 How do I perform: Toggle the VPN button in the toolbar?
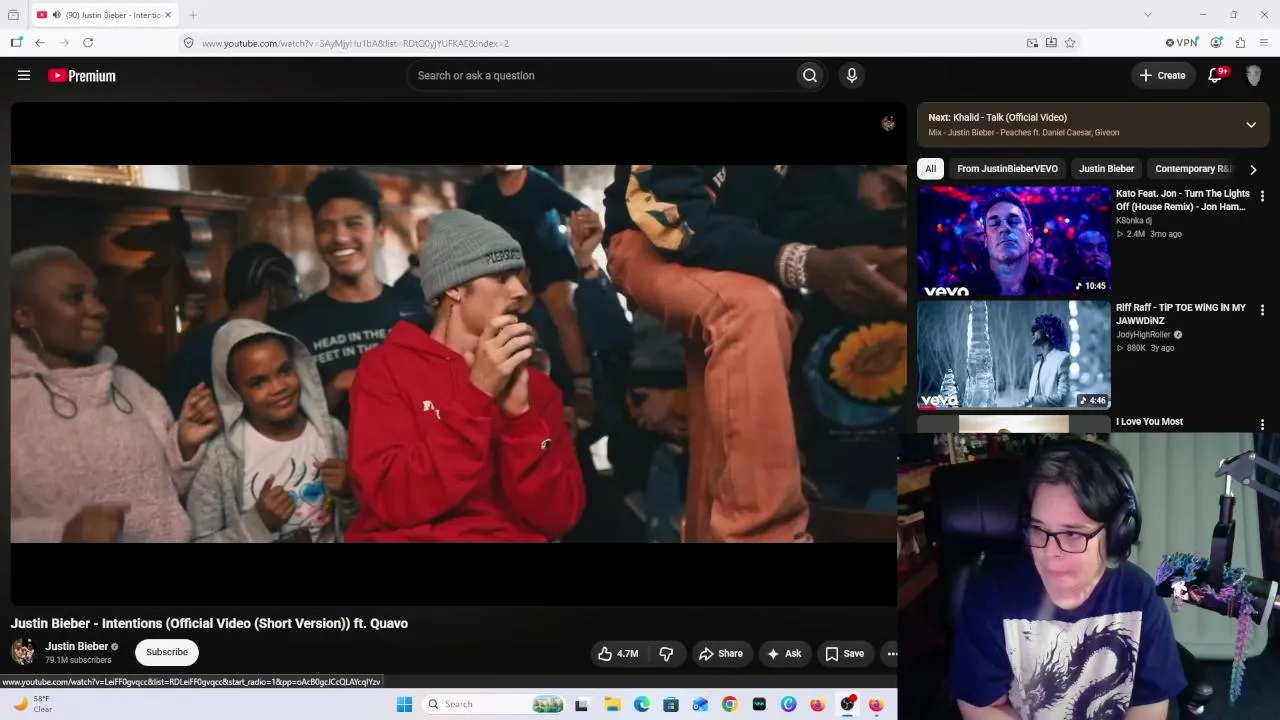(x=1182, y=43)
